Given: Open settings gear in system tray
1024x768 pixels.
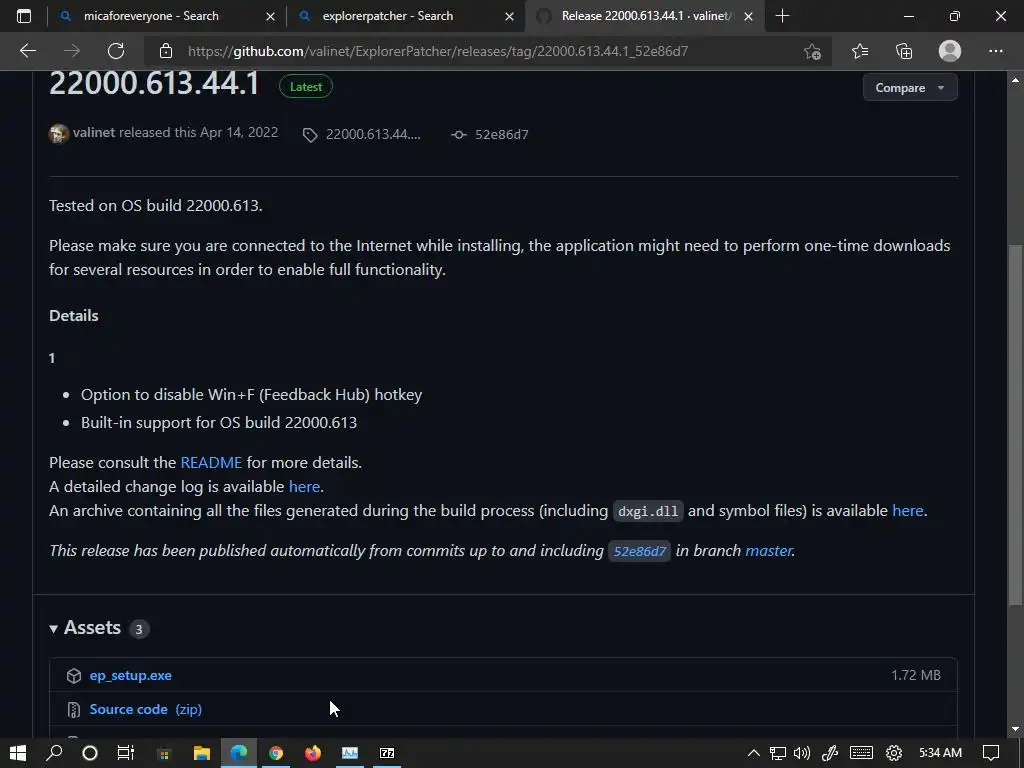Looking at the screenshot, I should (894, 753).
